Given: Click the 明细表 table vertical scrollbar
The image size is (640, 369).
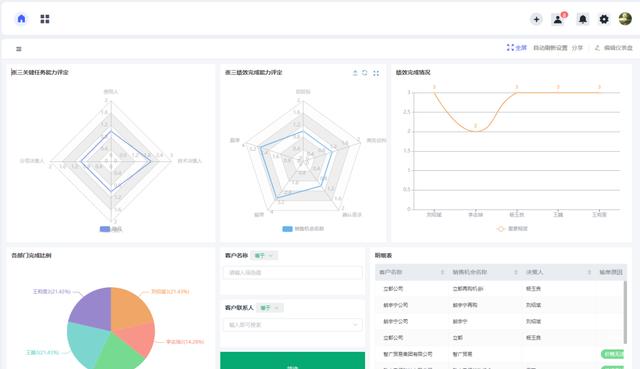Looking at the screenshot, I should [x=625, y=312].
